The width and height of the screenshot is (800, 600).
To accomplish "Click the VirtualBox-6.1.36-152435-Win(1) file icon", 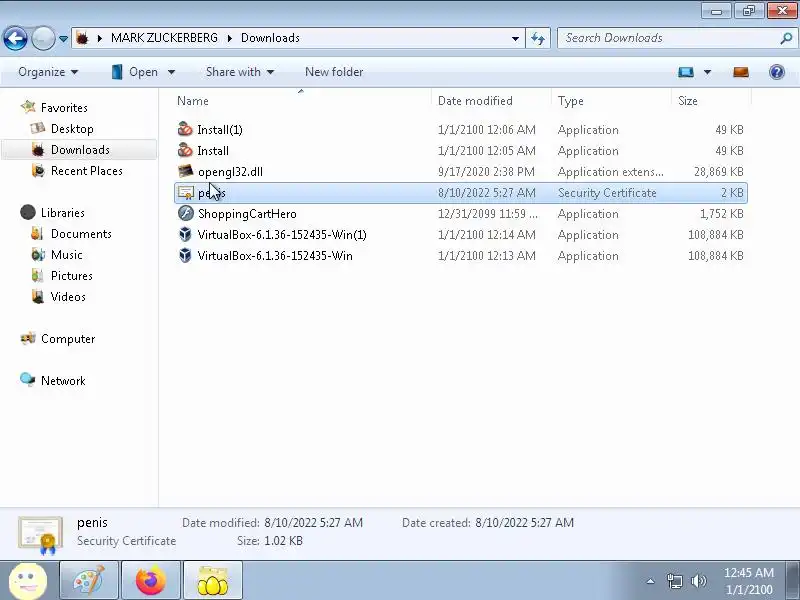I will [x=185, y=234].
